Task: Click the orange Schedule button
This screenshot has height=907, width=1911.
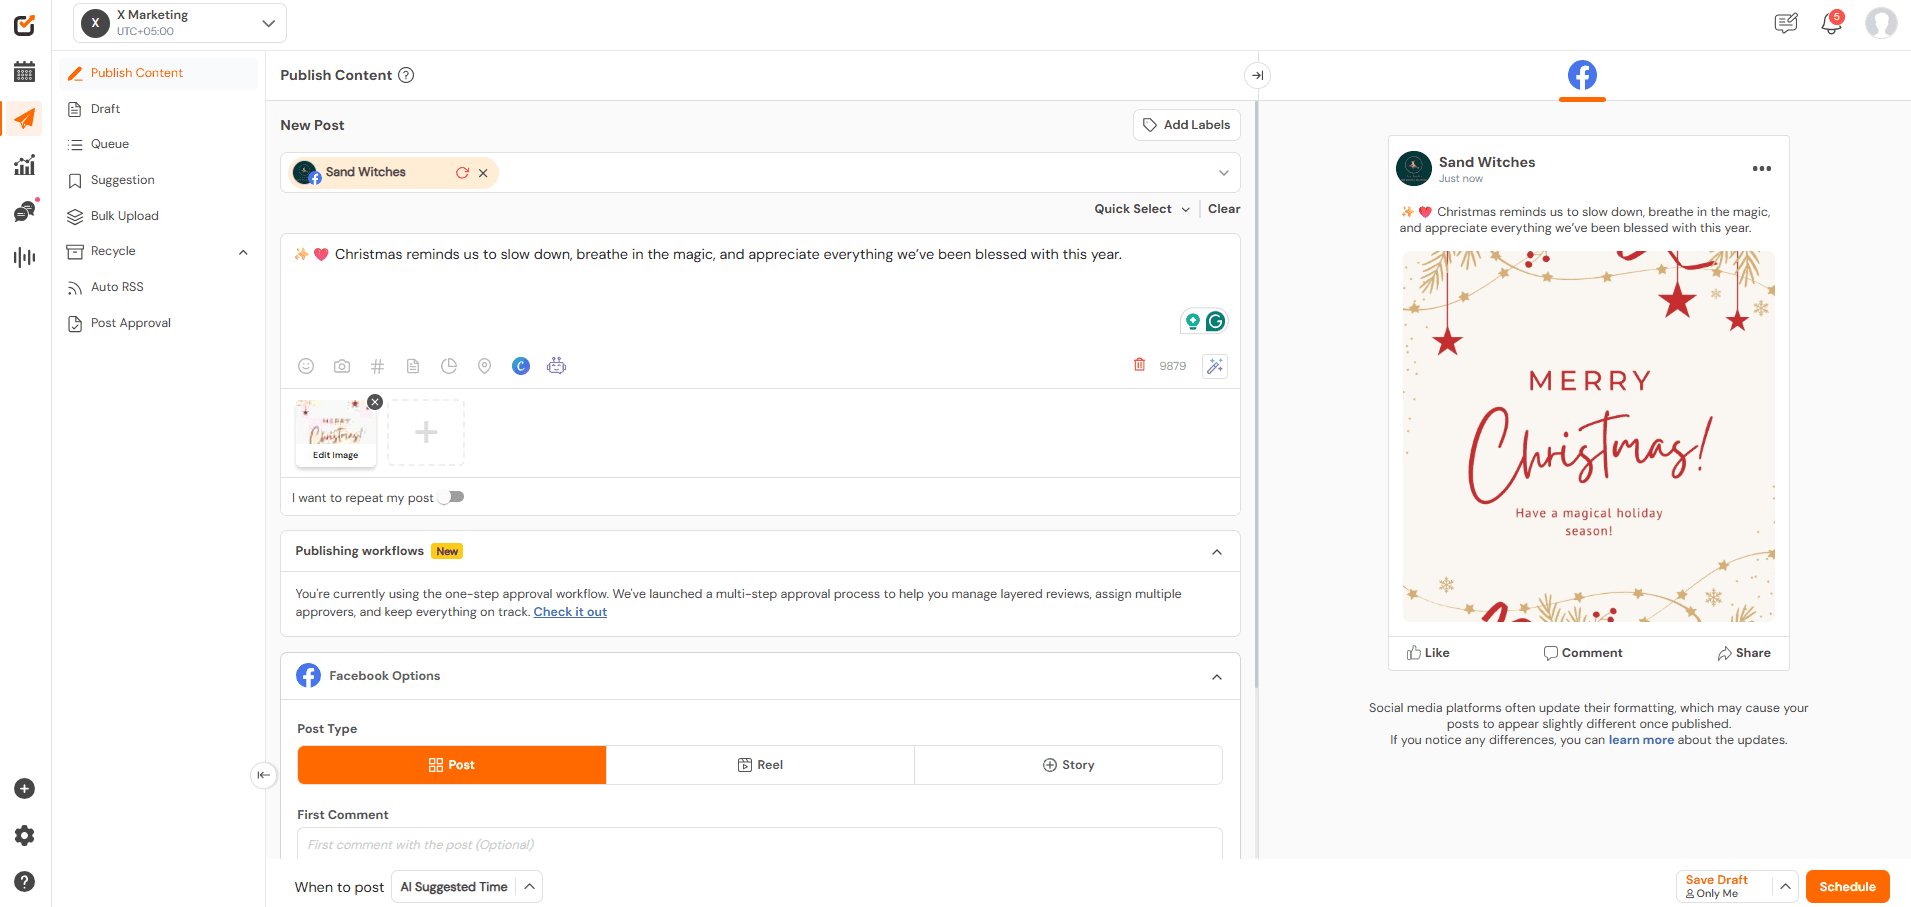Action: (x=1847, y=886)
